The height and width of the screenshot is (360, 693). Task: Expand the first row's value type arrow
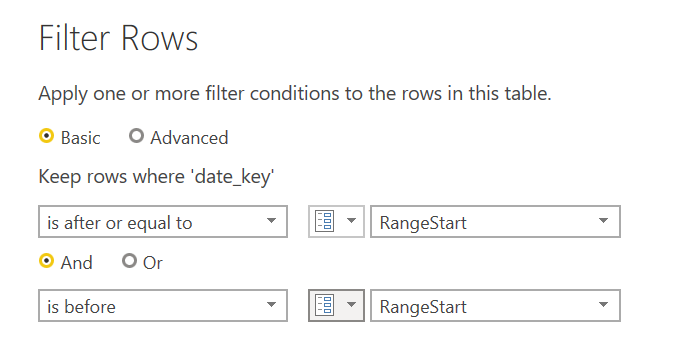351,221
